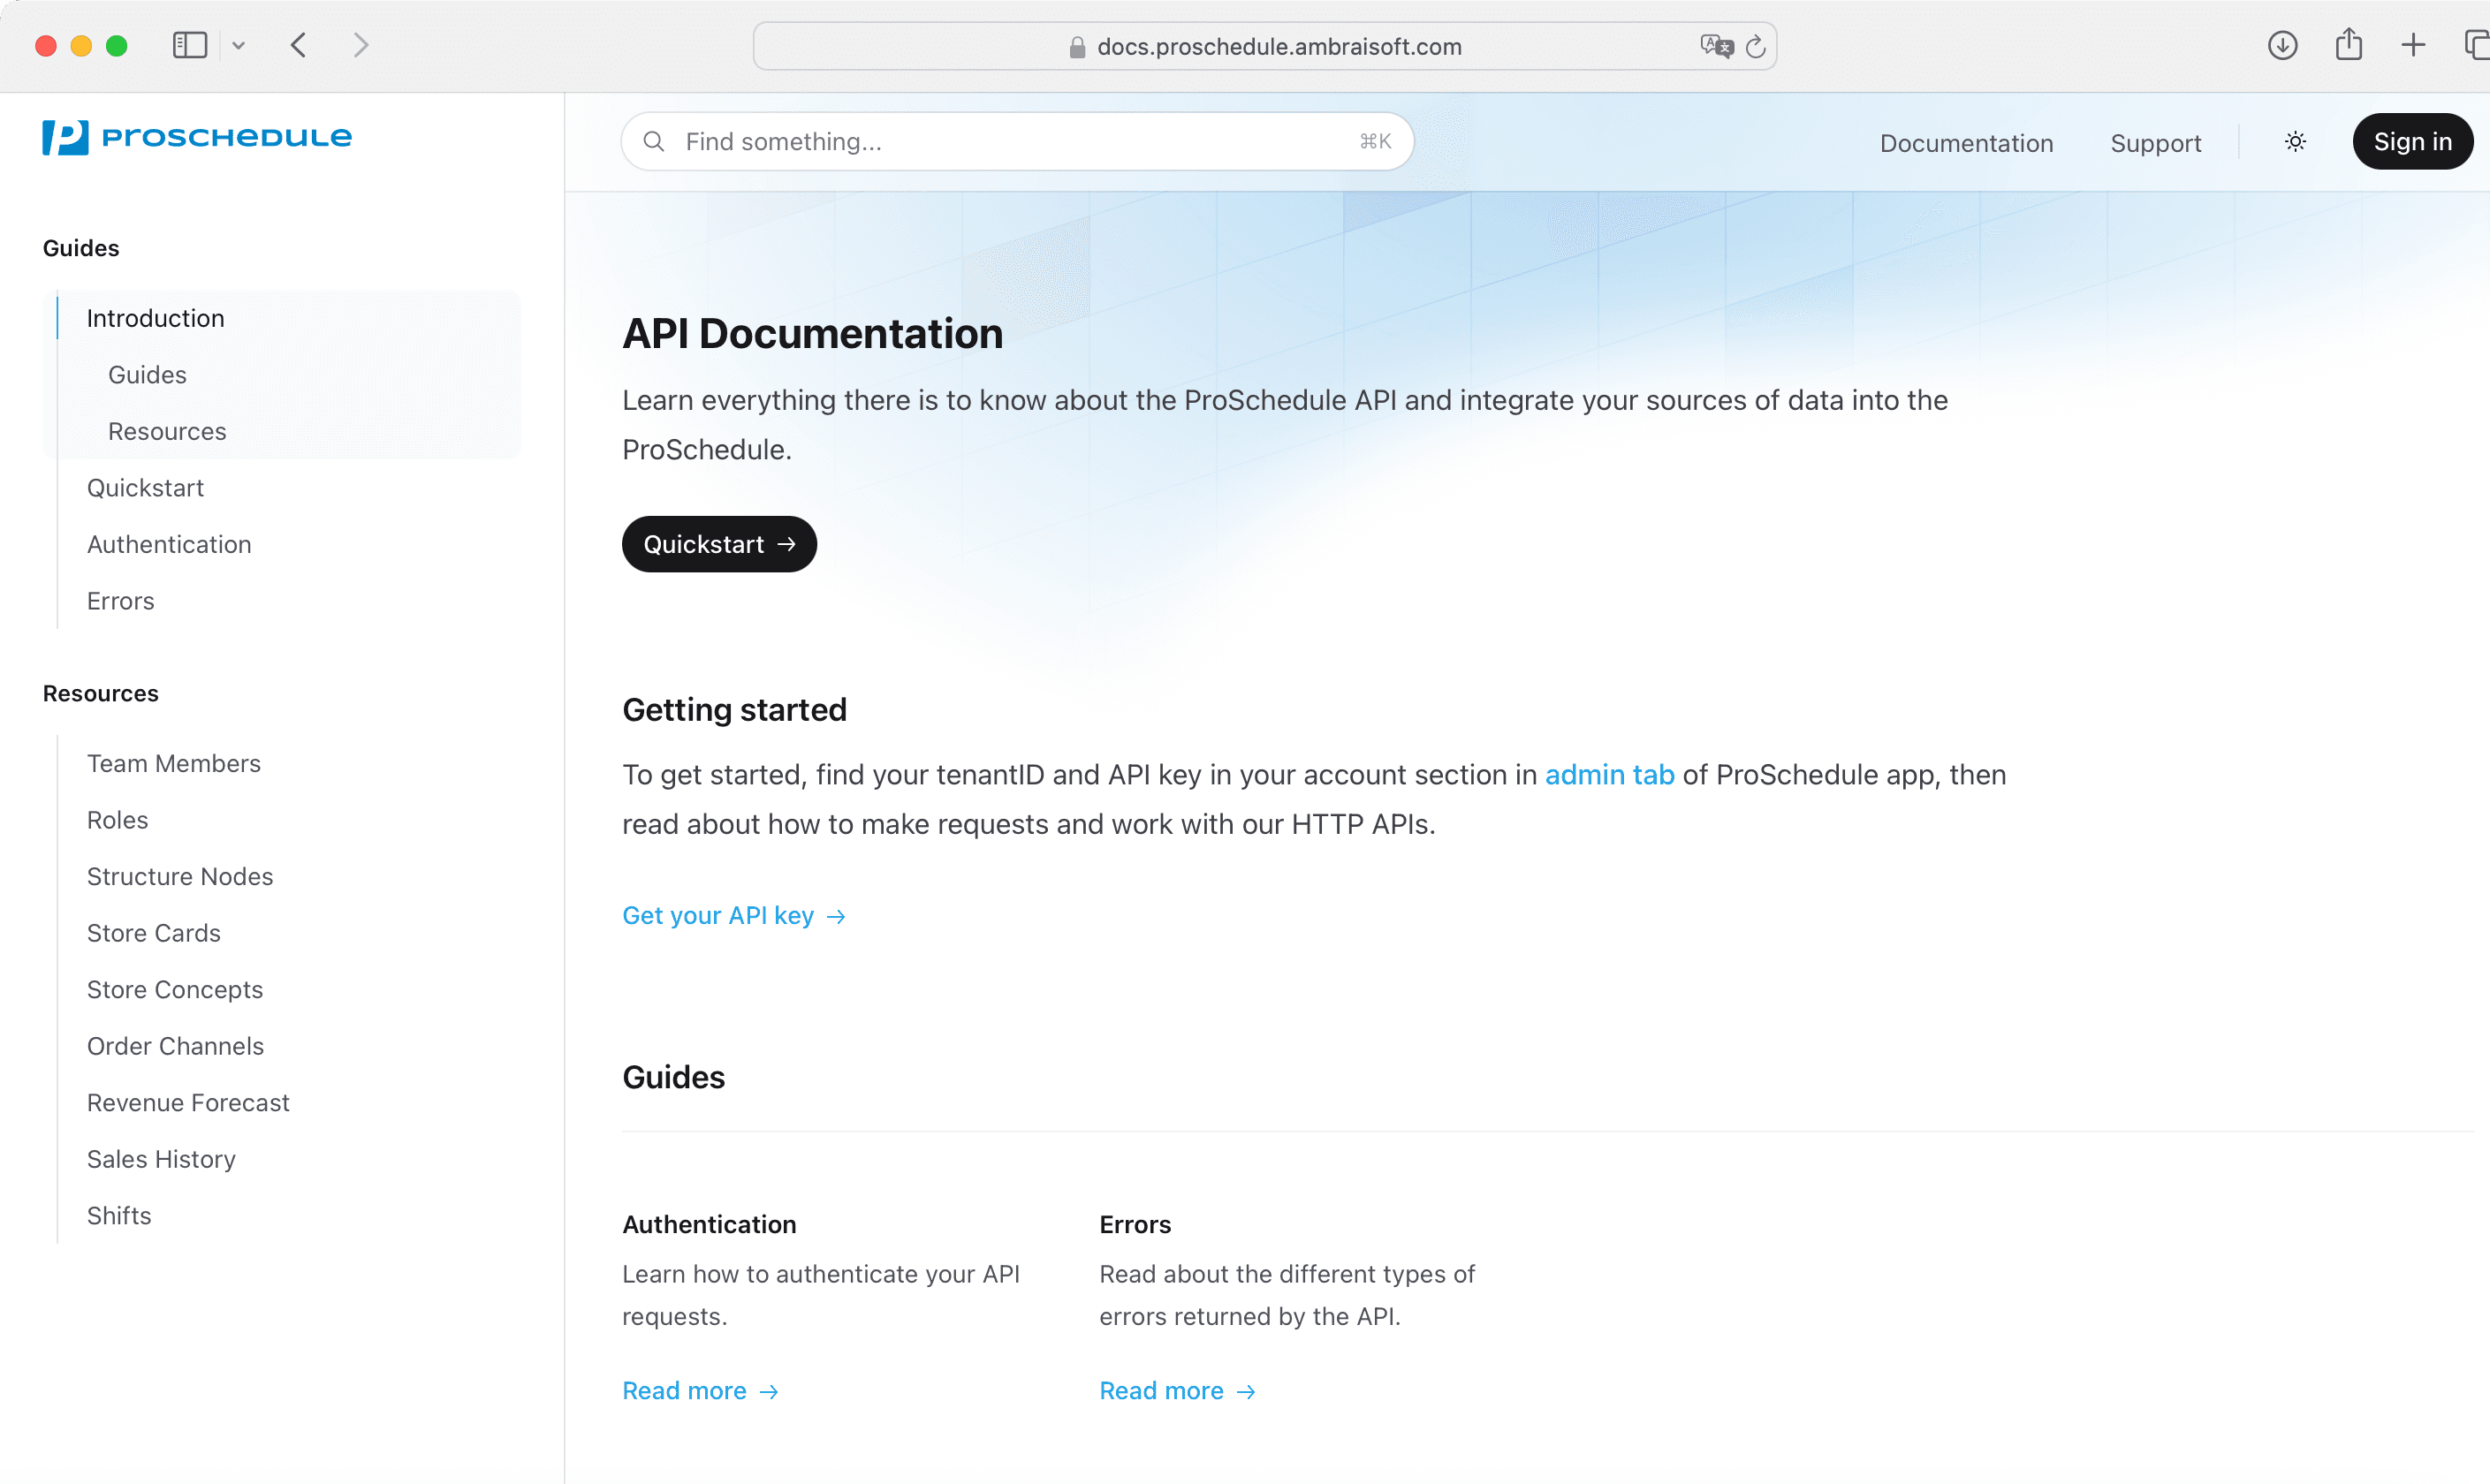
Task: Open Structure Nodes resource page
Action: click(180, 876)
